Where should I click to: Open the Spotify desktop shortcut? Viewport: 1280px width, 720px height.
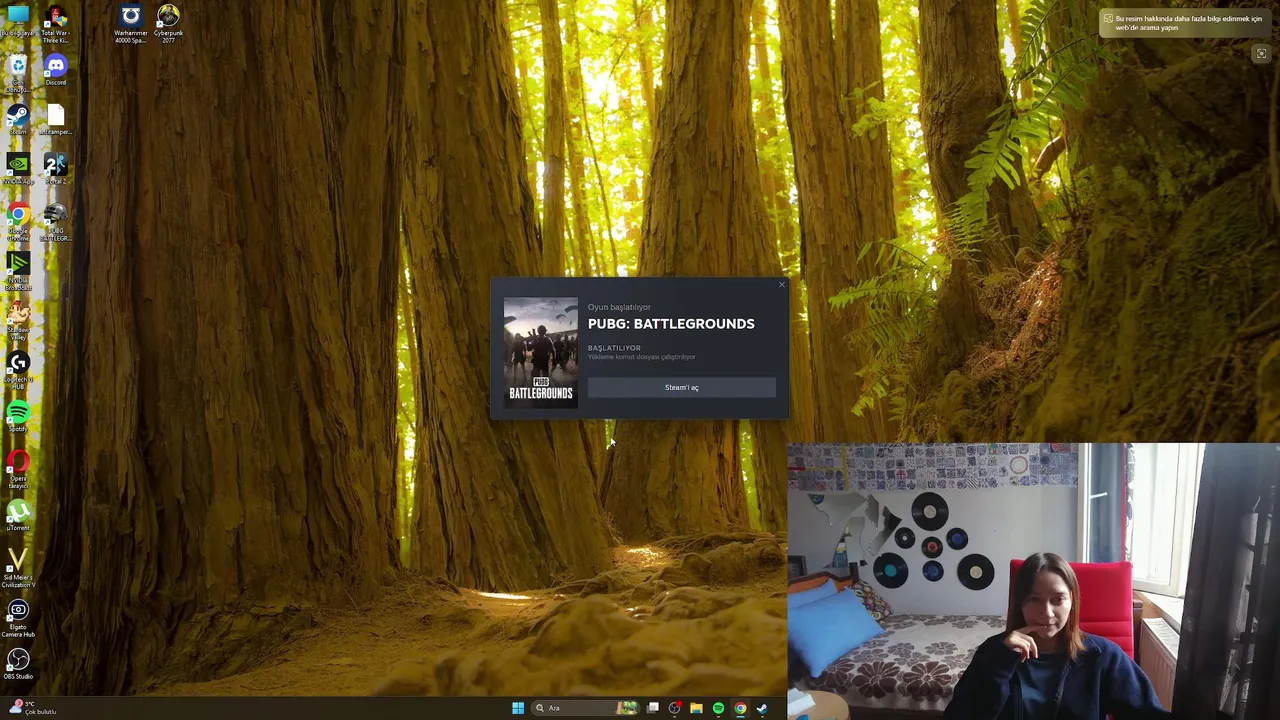(18, 417)
